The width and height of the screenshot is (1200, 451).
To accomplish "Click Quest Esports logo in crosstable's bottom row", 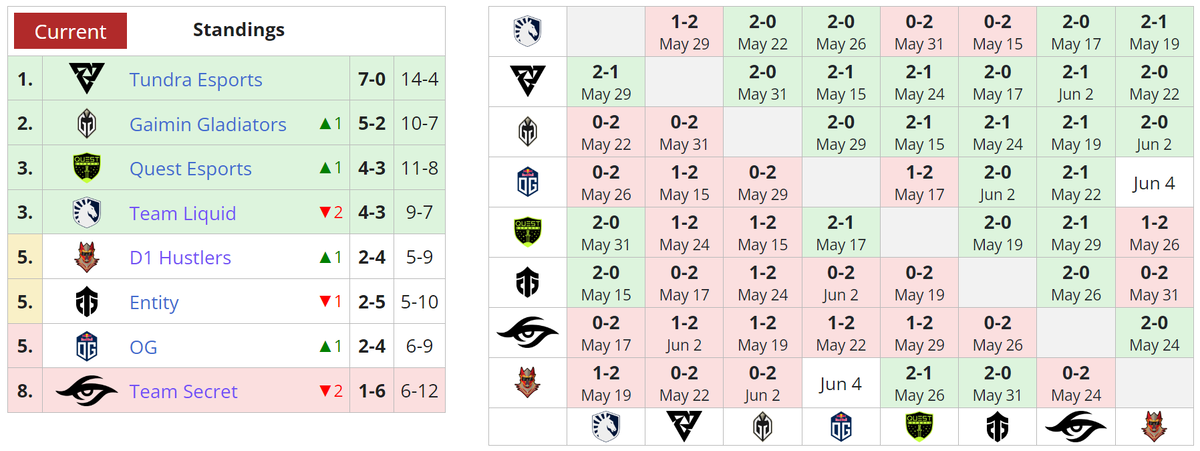I will [x=918, y=426].
